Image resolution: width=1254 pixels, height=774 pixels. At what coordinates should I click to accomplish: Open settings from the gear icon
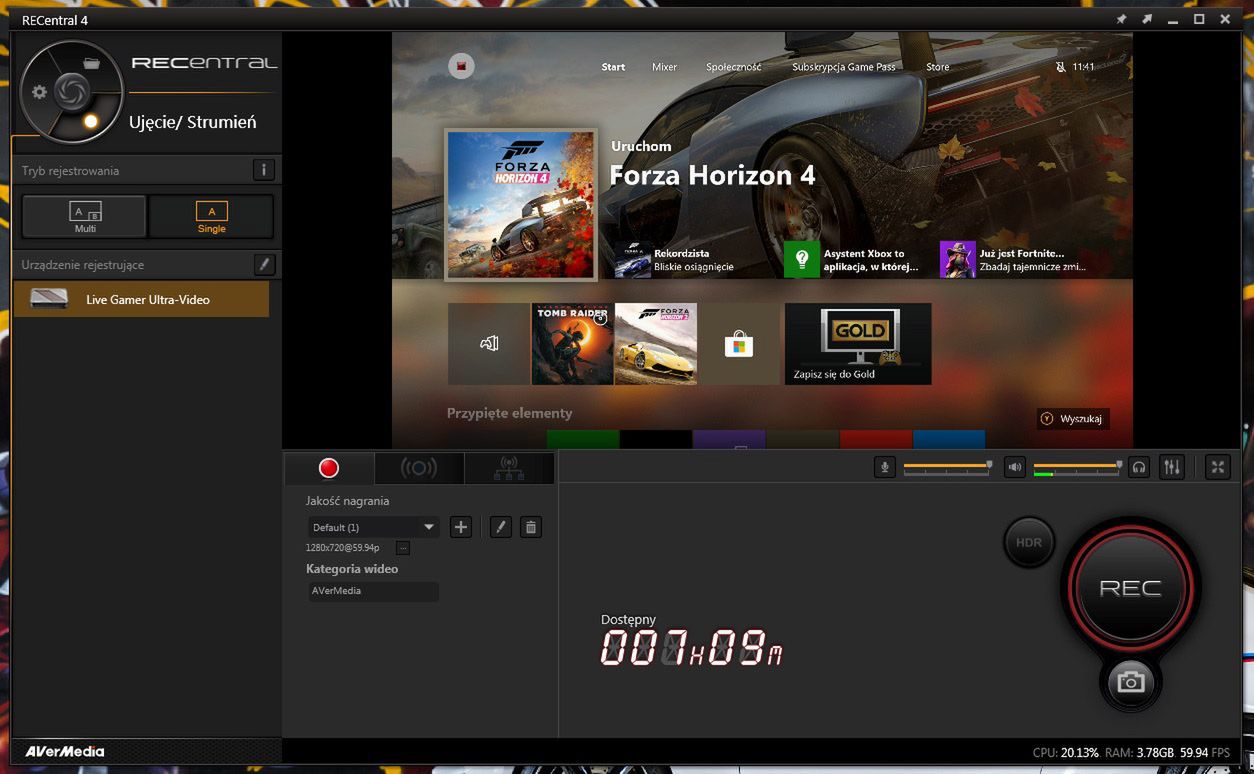(x=39, y=92)
